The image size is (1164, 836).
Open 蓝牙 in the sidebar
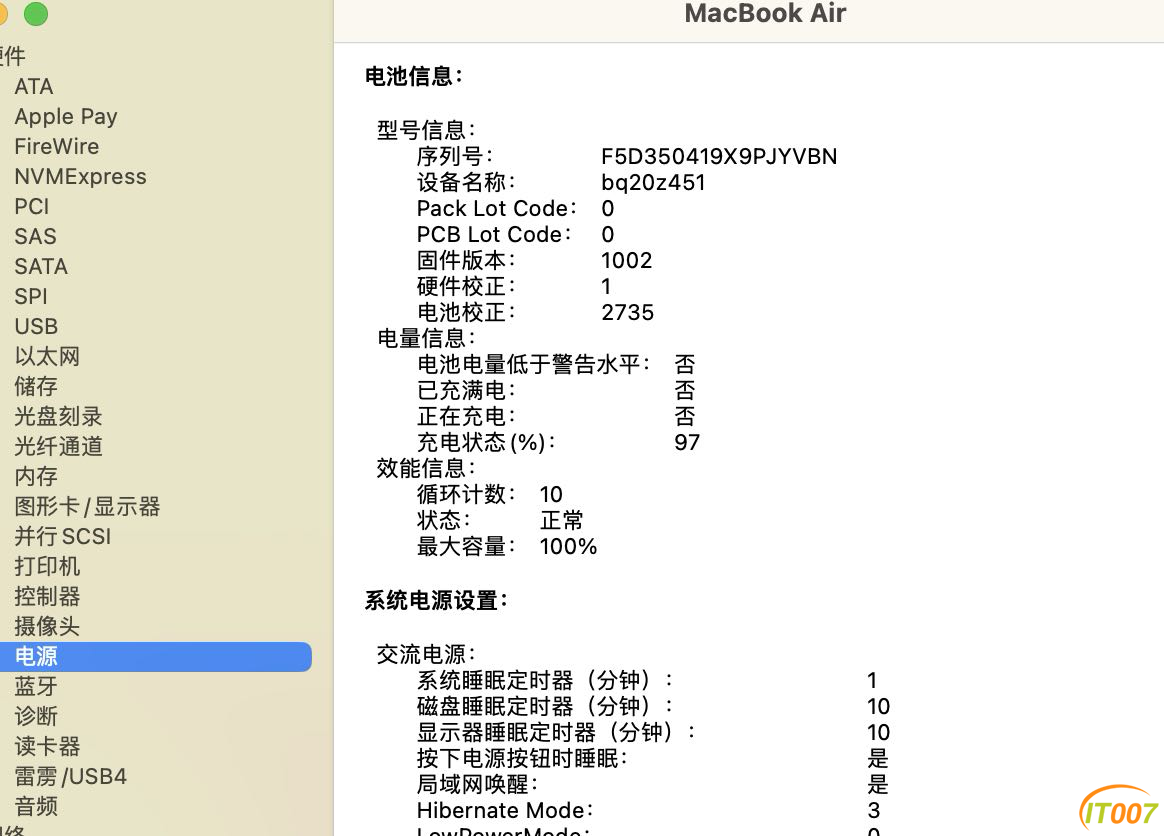coord(36,686)
